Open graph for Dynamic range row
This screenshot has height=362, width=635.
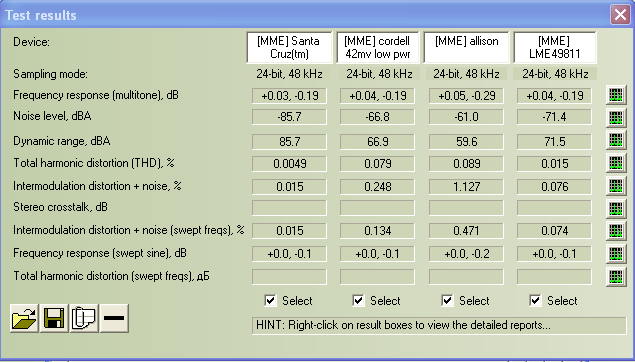(x=616, y=140)
